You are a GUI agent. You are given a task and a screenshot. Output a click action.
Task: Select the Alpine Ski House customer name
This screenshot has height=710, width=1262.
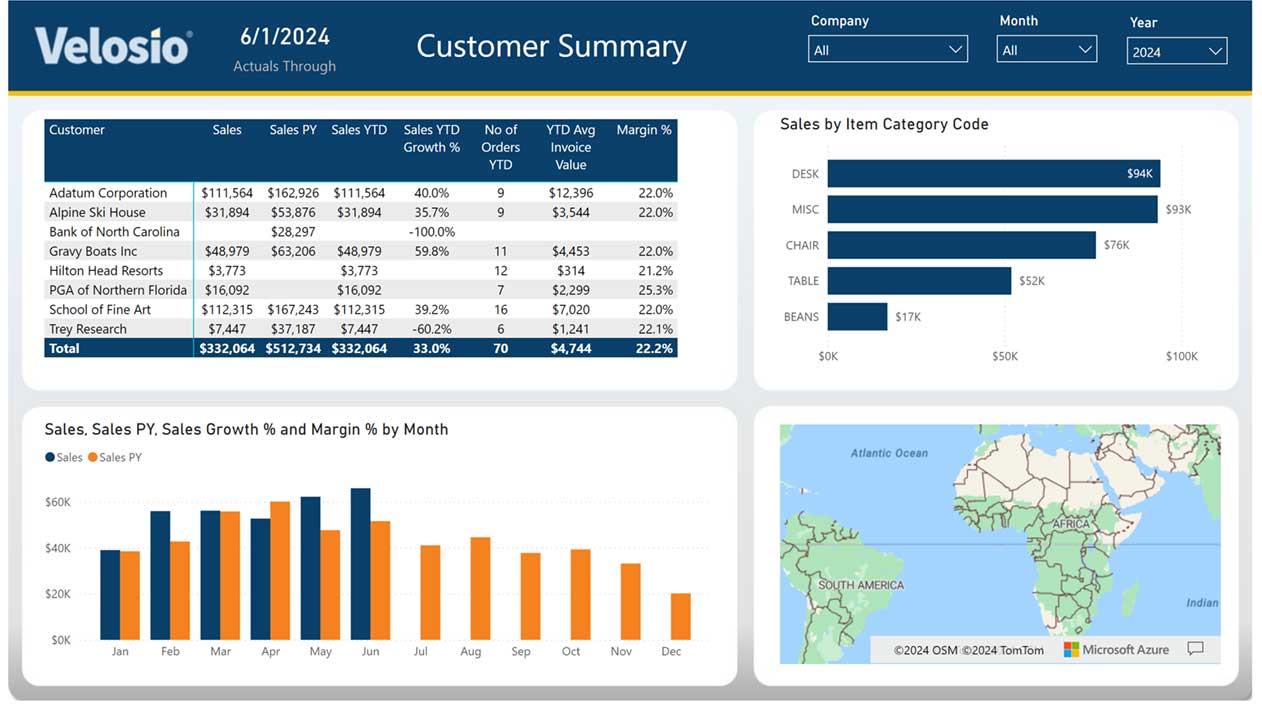tap(97, 212)
